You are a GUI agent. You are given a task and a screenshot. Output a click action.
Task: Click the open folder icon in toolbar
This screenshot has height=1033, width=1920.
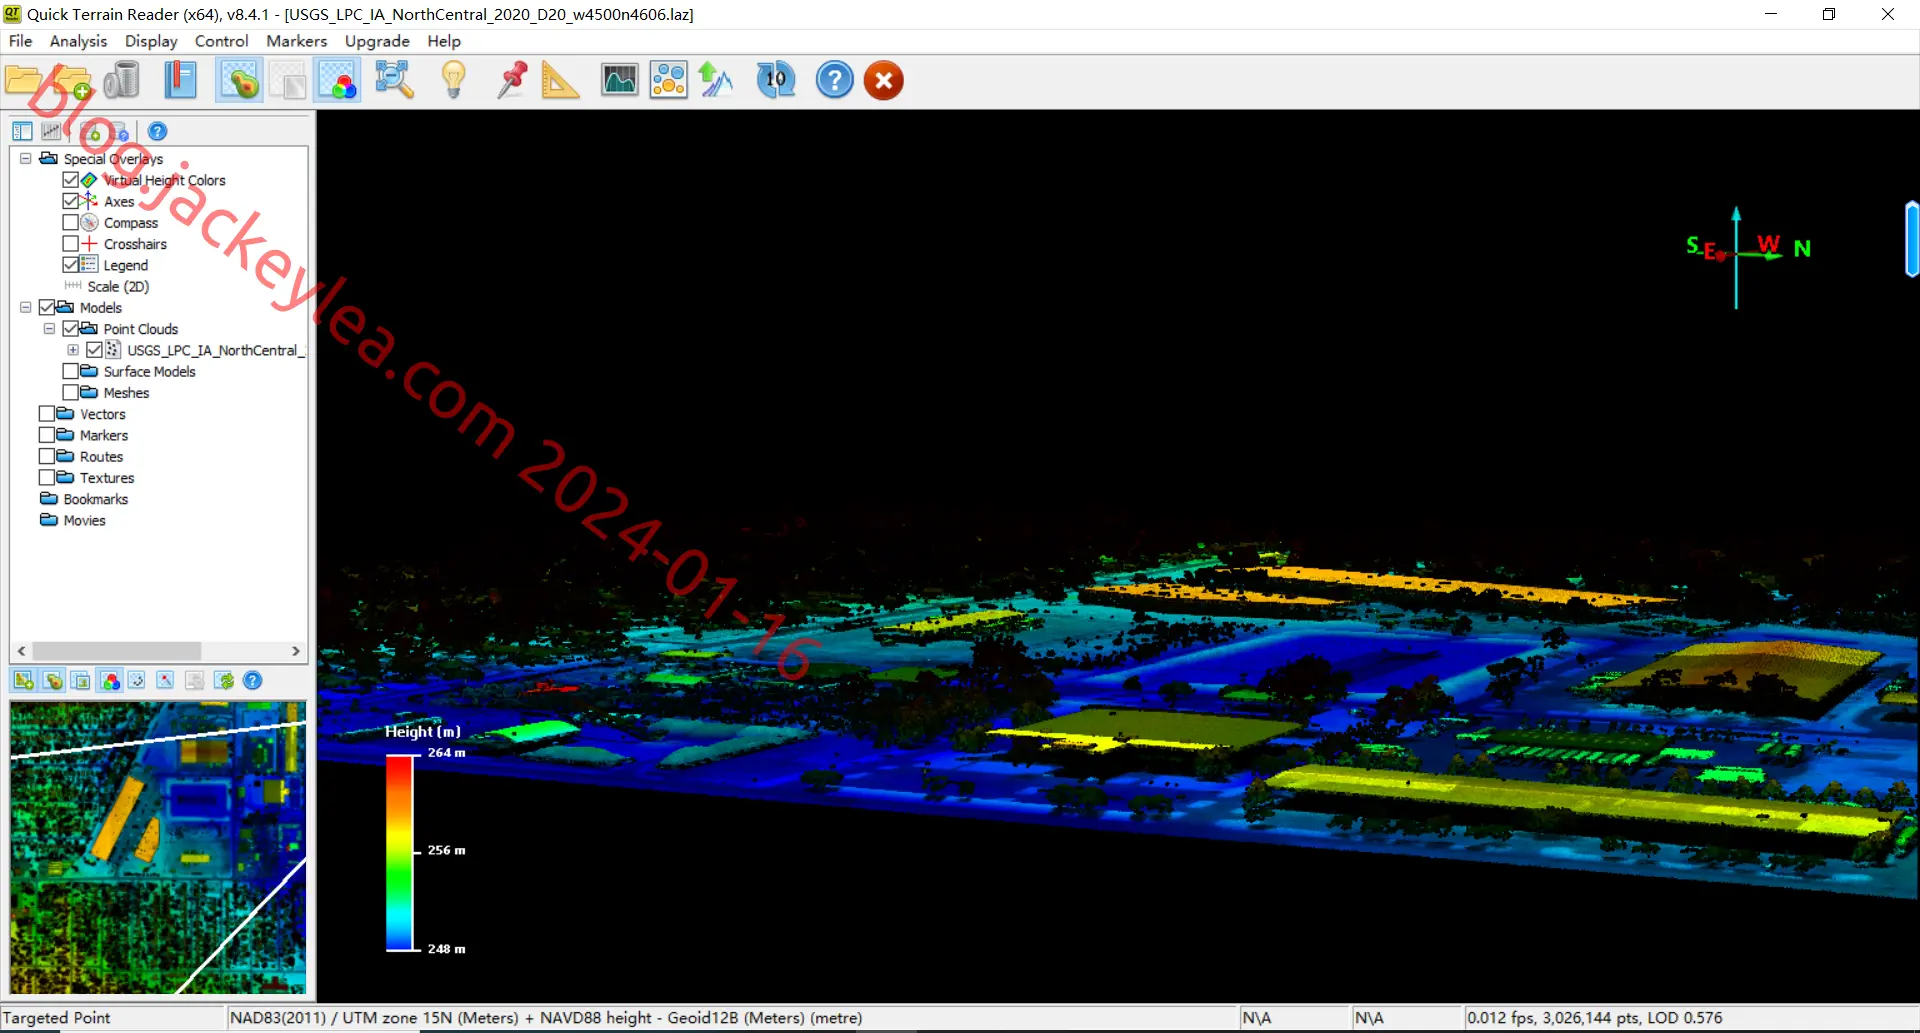23,80
